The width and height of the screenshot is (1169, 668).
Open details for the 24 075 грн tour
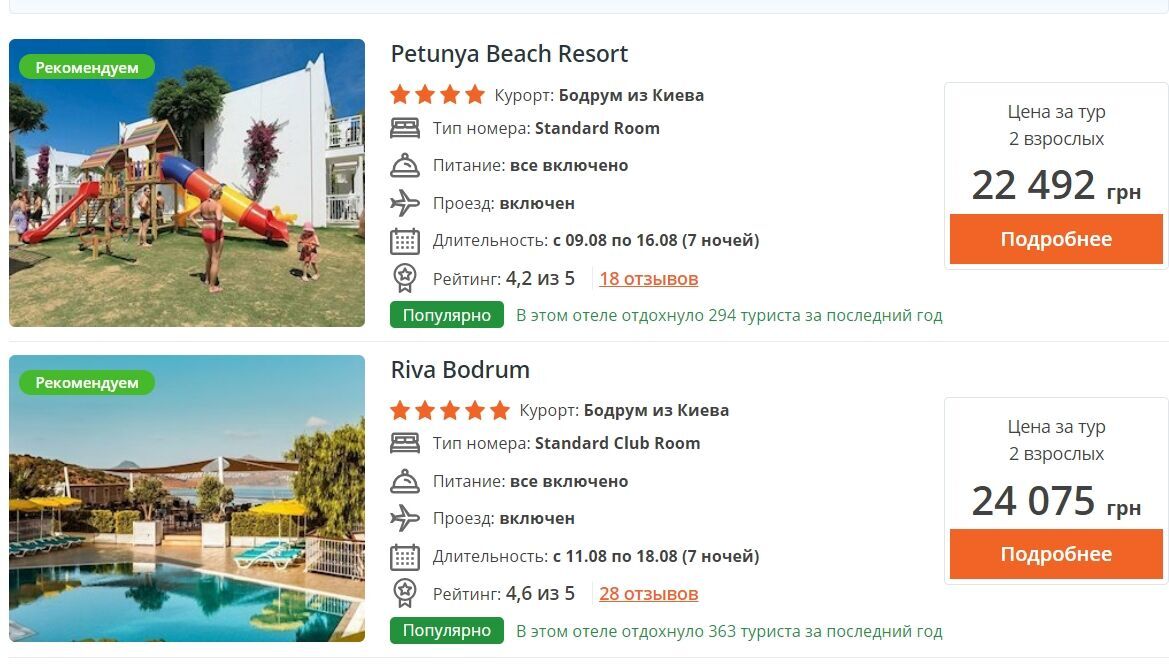(x=1056, y=554)
